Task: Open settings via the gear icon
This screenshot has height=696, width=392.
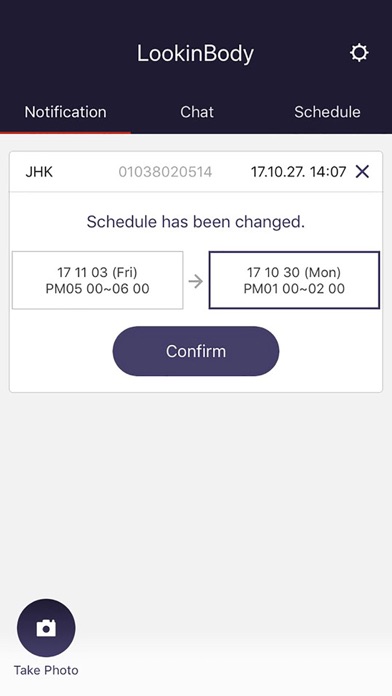Action: coord(359,53)
